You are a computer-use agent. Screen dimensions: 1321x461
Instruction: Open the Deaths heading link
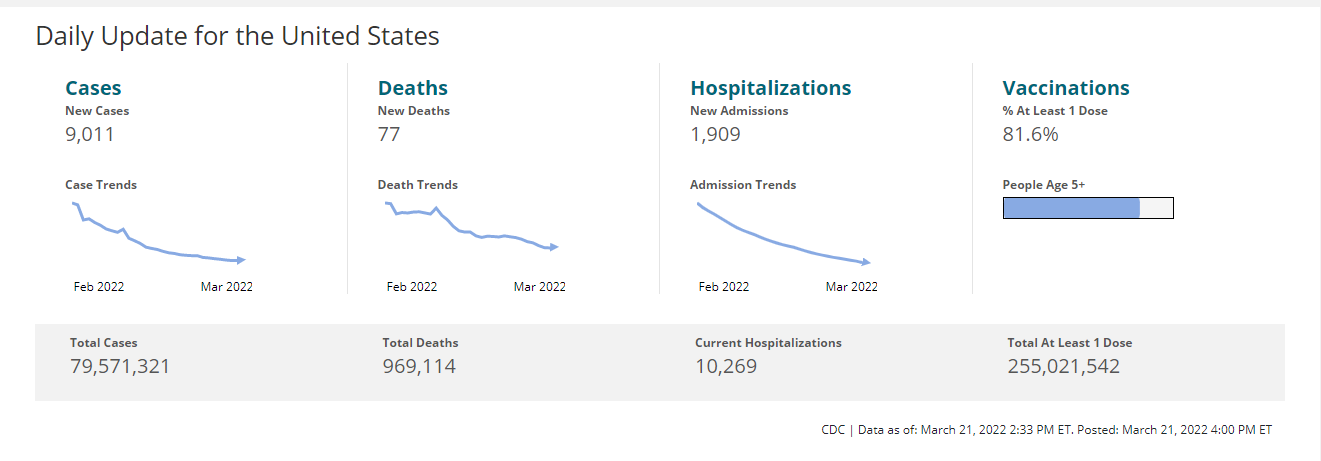click(412, 88)
